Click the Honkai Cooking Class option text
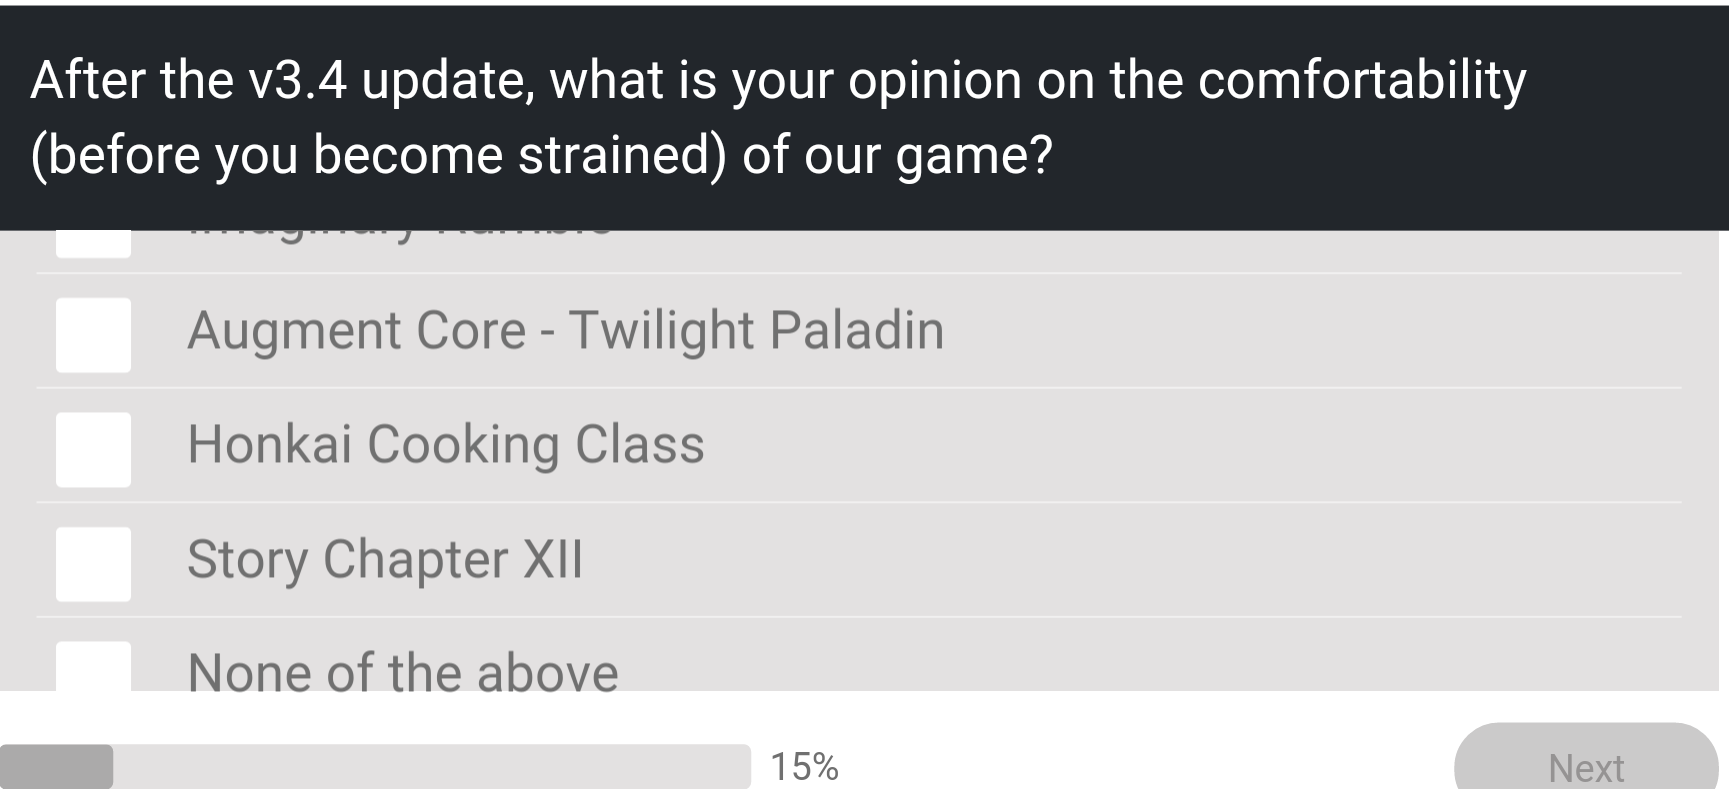 [x=446, y=445]
